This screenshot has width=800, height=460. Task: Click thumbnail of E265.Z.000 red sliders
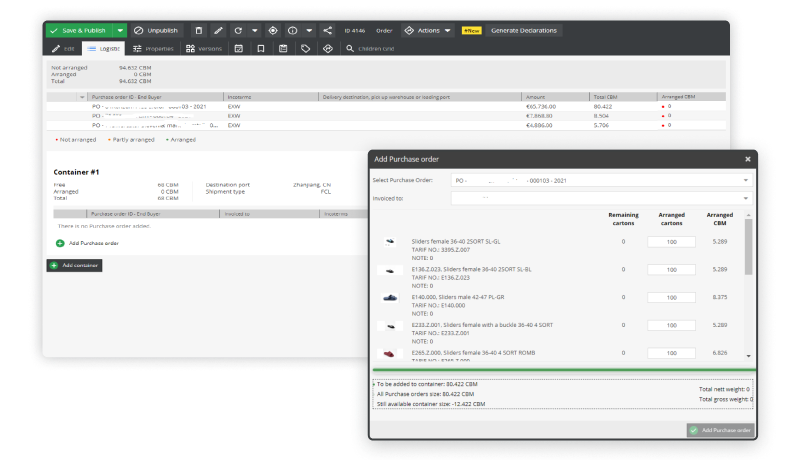pos(389,353)
